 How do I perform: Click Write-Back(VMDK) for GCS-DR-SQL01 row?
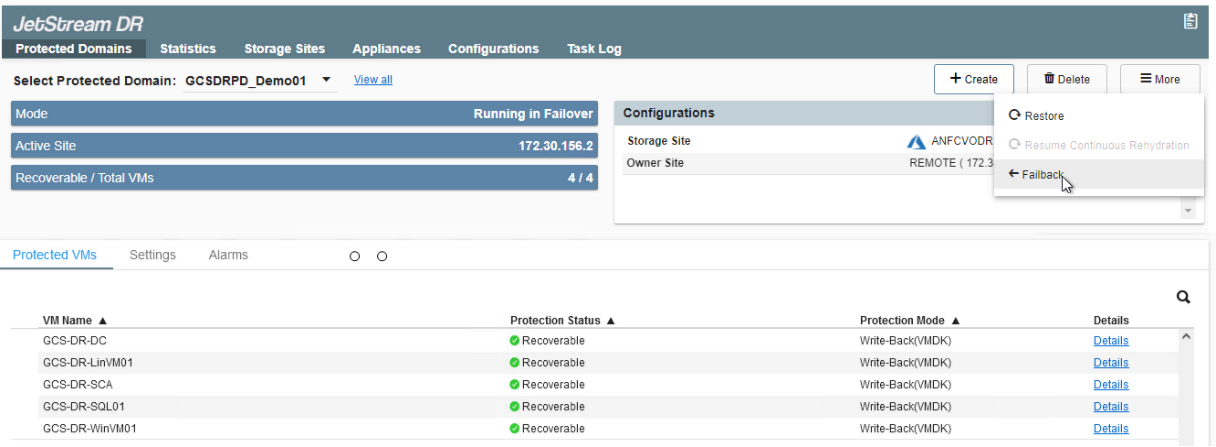pyautogui.click(x=904, y=407)
